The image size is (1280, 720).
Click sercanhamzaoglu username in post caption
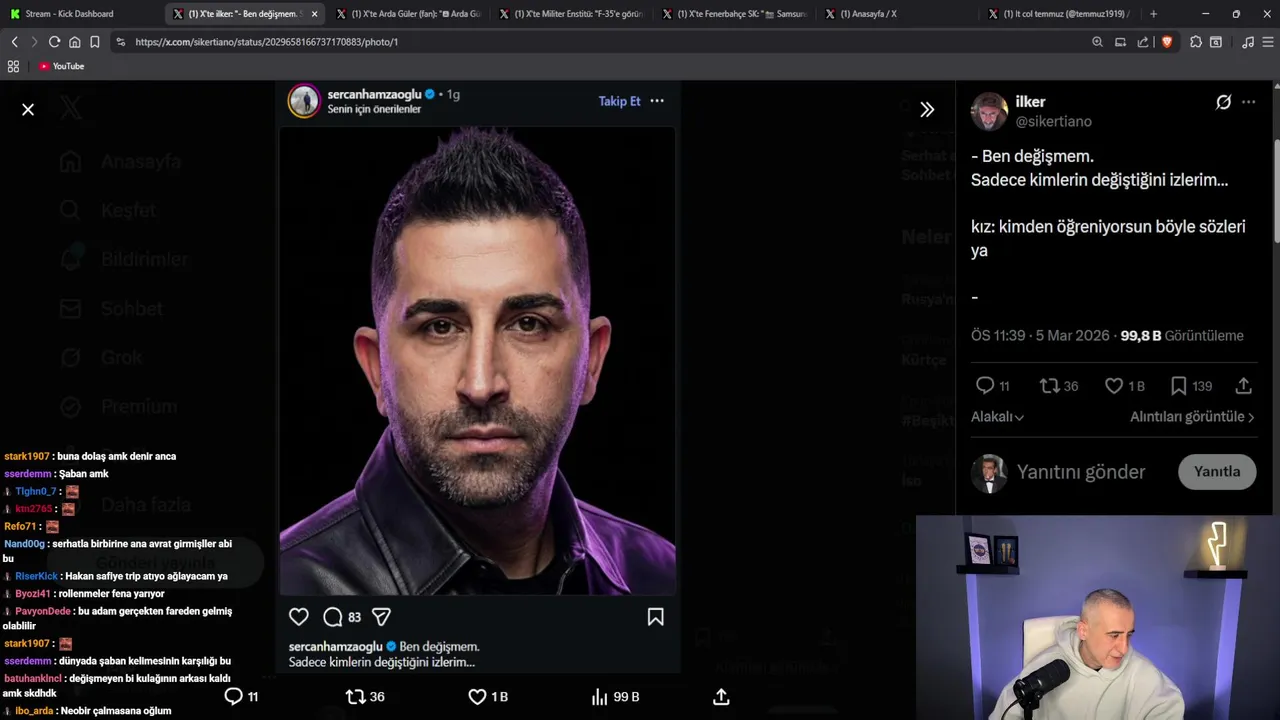[x=336, y=647]
